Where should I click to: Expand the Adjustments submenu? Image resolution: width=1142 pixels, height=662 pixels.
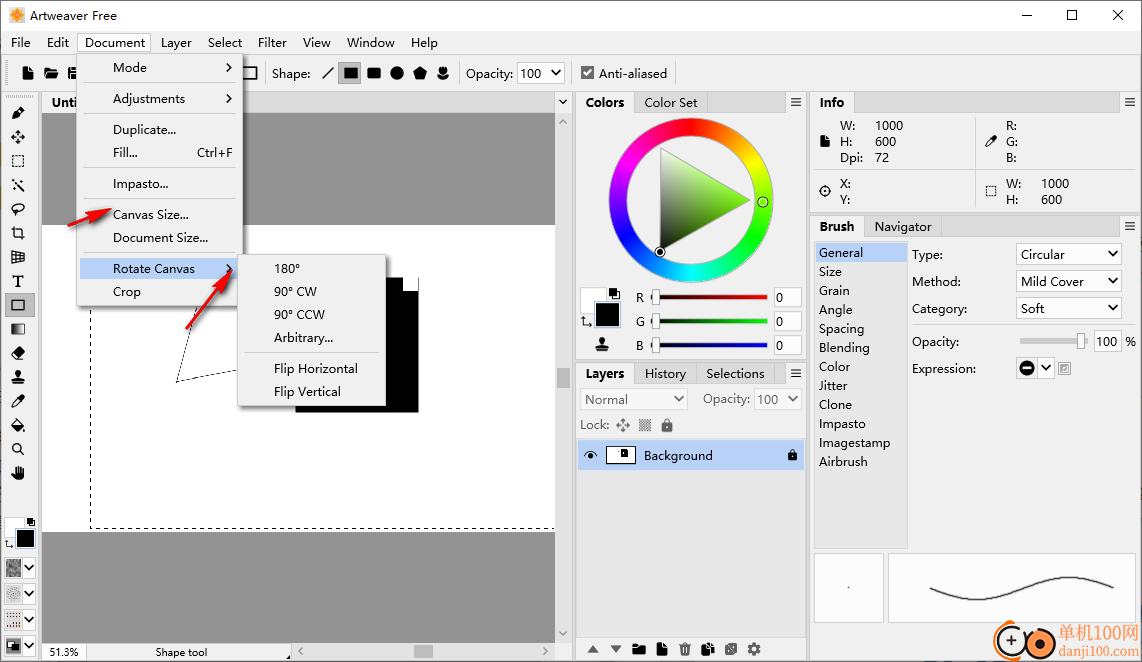click(x=160, y=99)
